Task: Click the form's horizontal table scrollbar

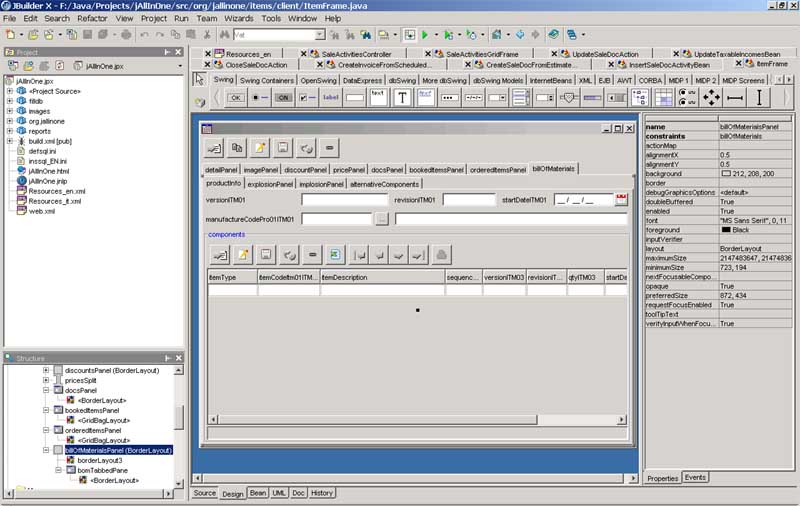Action: coord(418,419)
